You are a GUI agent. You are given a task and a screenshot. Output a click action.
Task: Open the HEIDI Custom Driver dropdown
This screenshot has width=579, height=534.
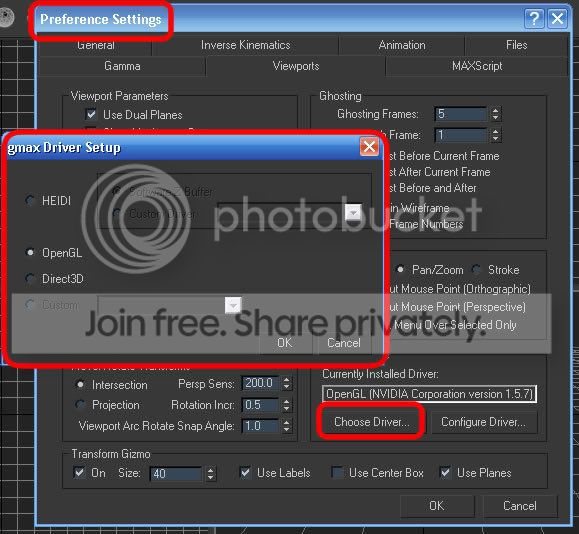pos(353,213)
